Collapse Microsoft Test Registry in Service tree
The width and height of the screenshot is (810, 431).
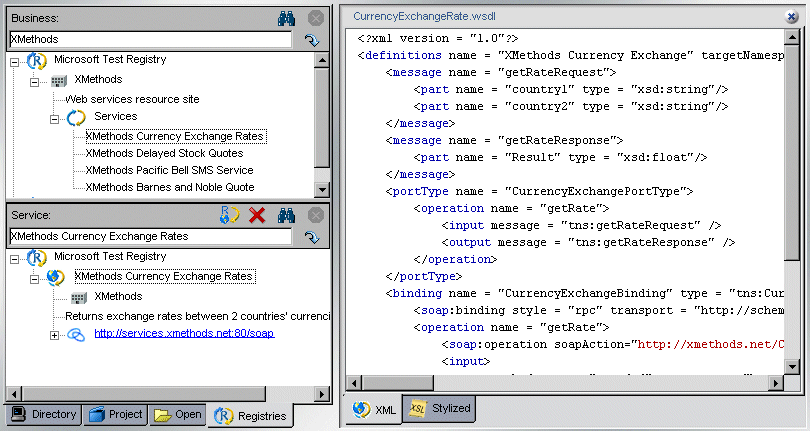click(14, 259)
